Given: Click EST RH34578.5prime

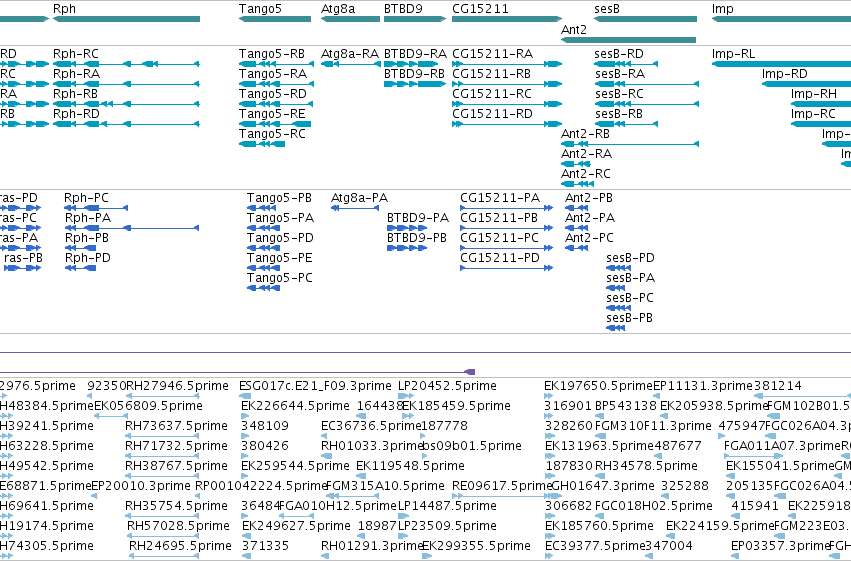Looking at the screenshot, I should point(646,466).
